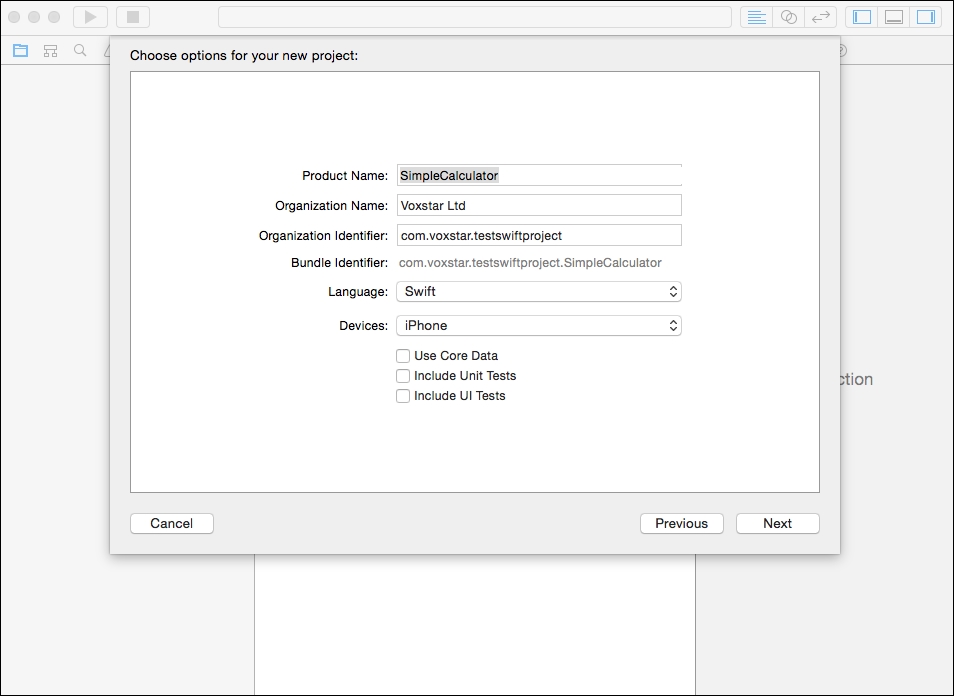Click the Cancel button
The width and height of the screenshot is (954, 696).
point(172,524)
